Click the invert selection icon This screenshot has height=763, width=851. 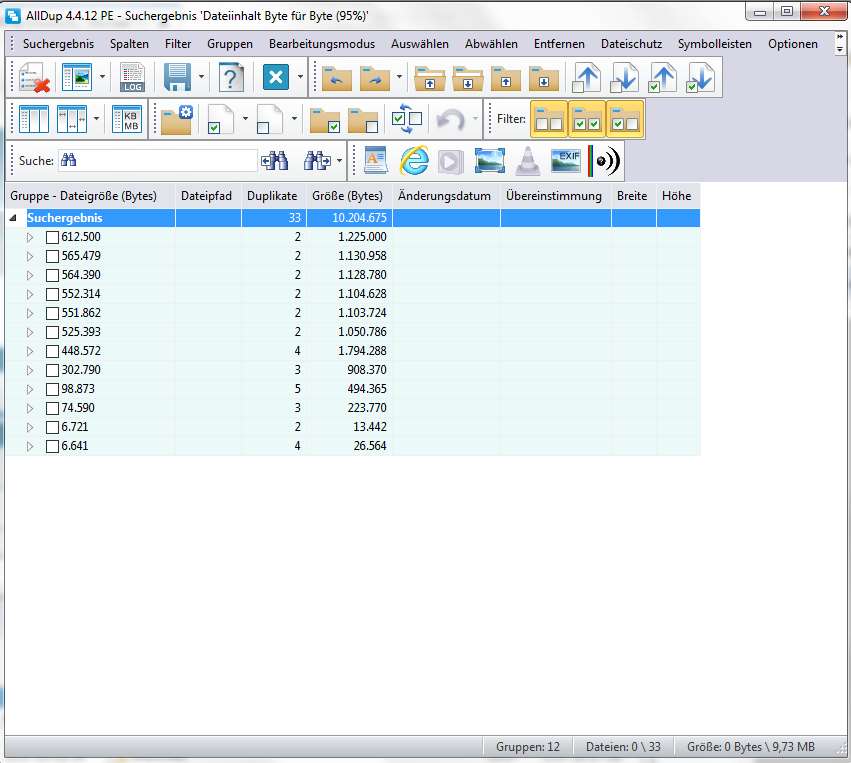pyautogui.click(x=407, y=119)
